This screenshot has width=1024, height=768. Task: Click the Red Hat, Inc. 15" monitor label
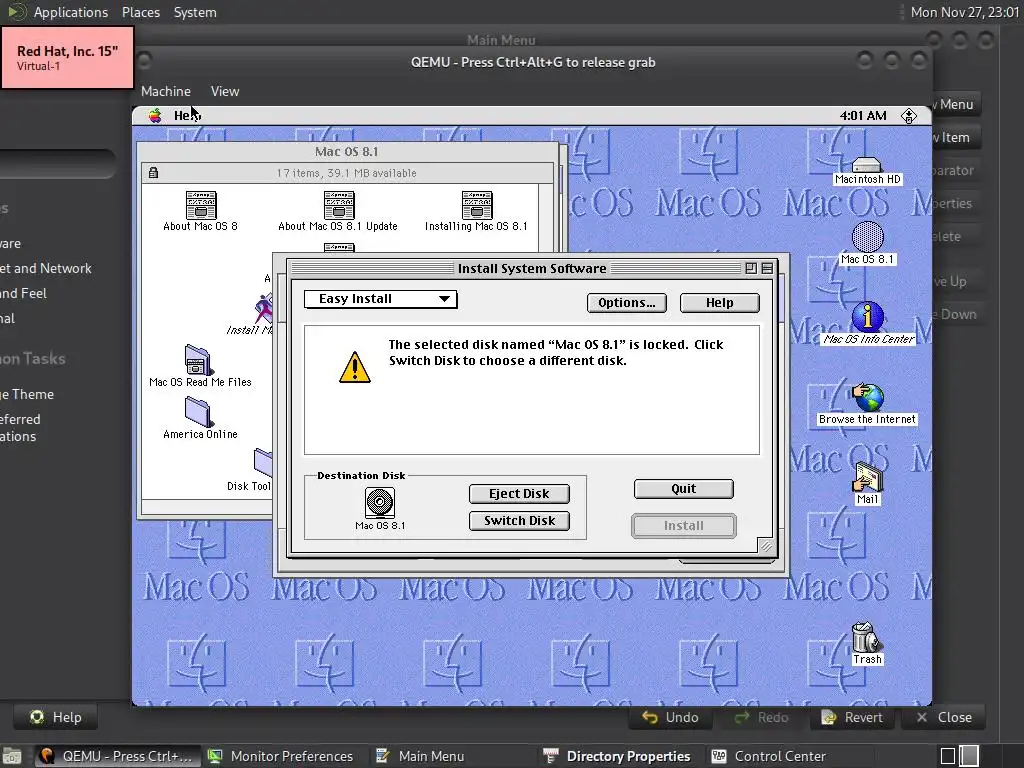[67, 57]
